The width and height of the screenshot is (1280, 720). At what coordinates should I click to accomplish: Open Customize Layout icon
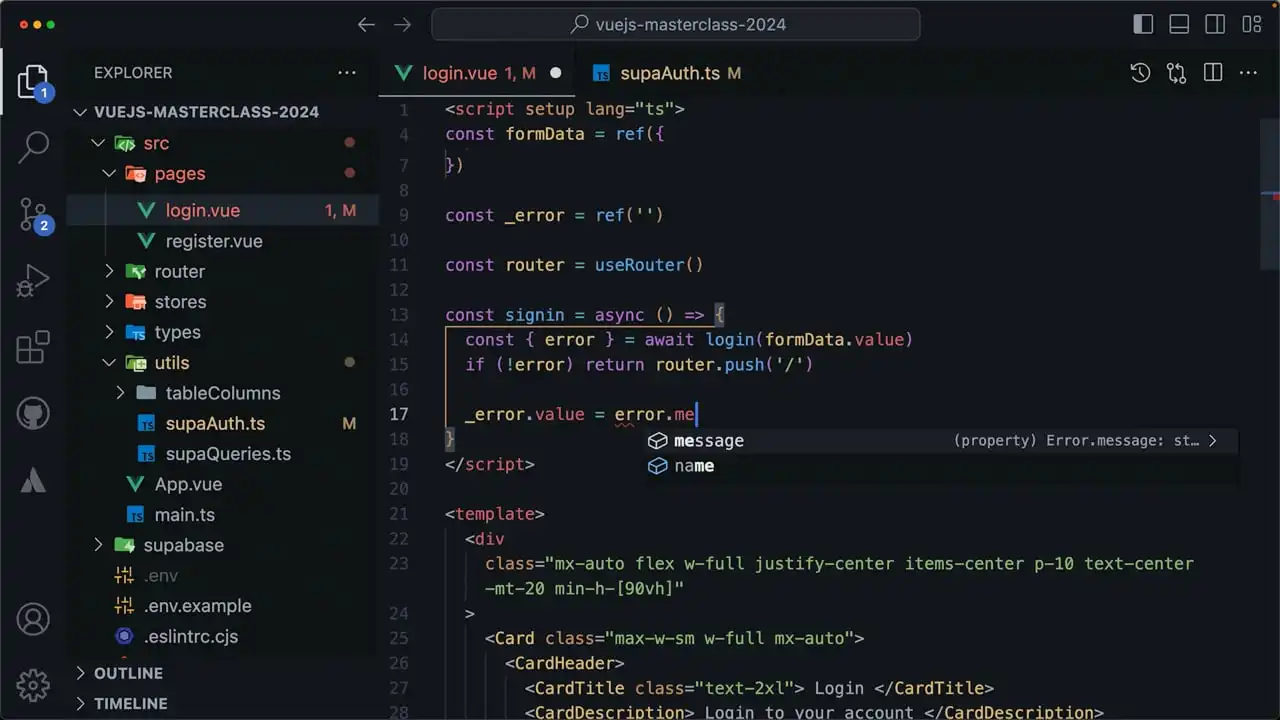[x=1251, y=25]
